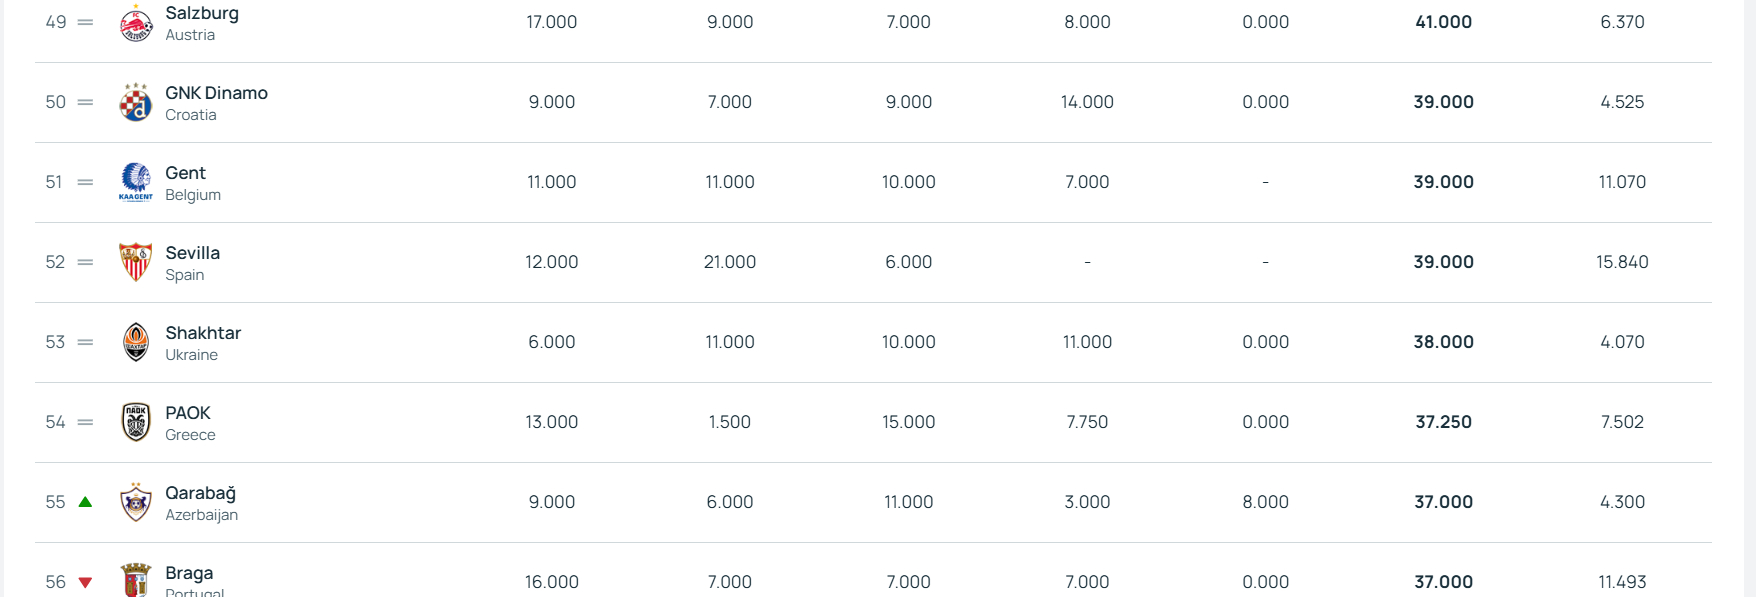
Task: Open the Qarabağ team page
Action: tap(200, 493)
